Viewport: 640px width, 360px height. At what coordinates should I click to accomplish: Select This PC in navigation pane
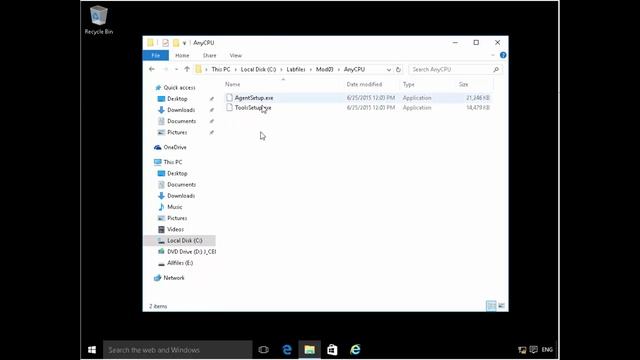point(173,162)
